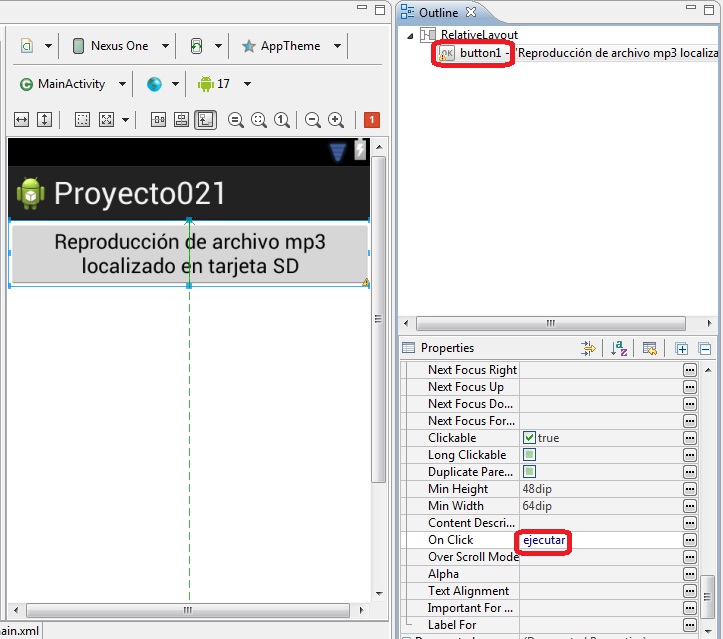This screenshot has width=723, height=639.
Task: Click the On Click value field ejecutar
Action: (544, 540)
